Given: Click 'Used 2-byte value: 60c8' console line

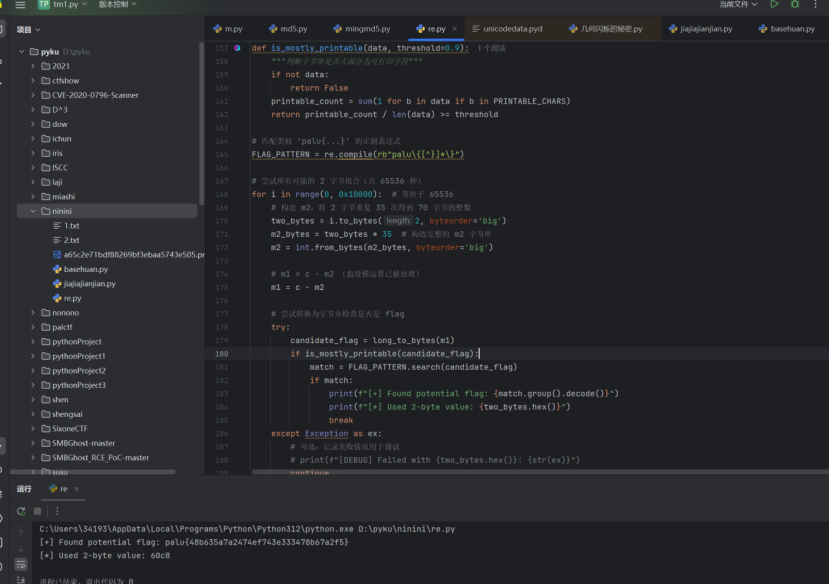Looking at the screenshot, I should coord(105,556).
